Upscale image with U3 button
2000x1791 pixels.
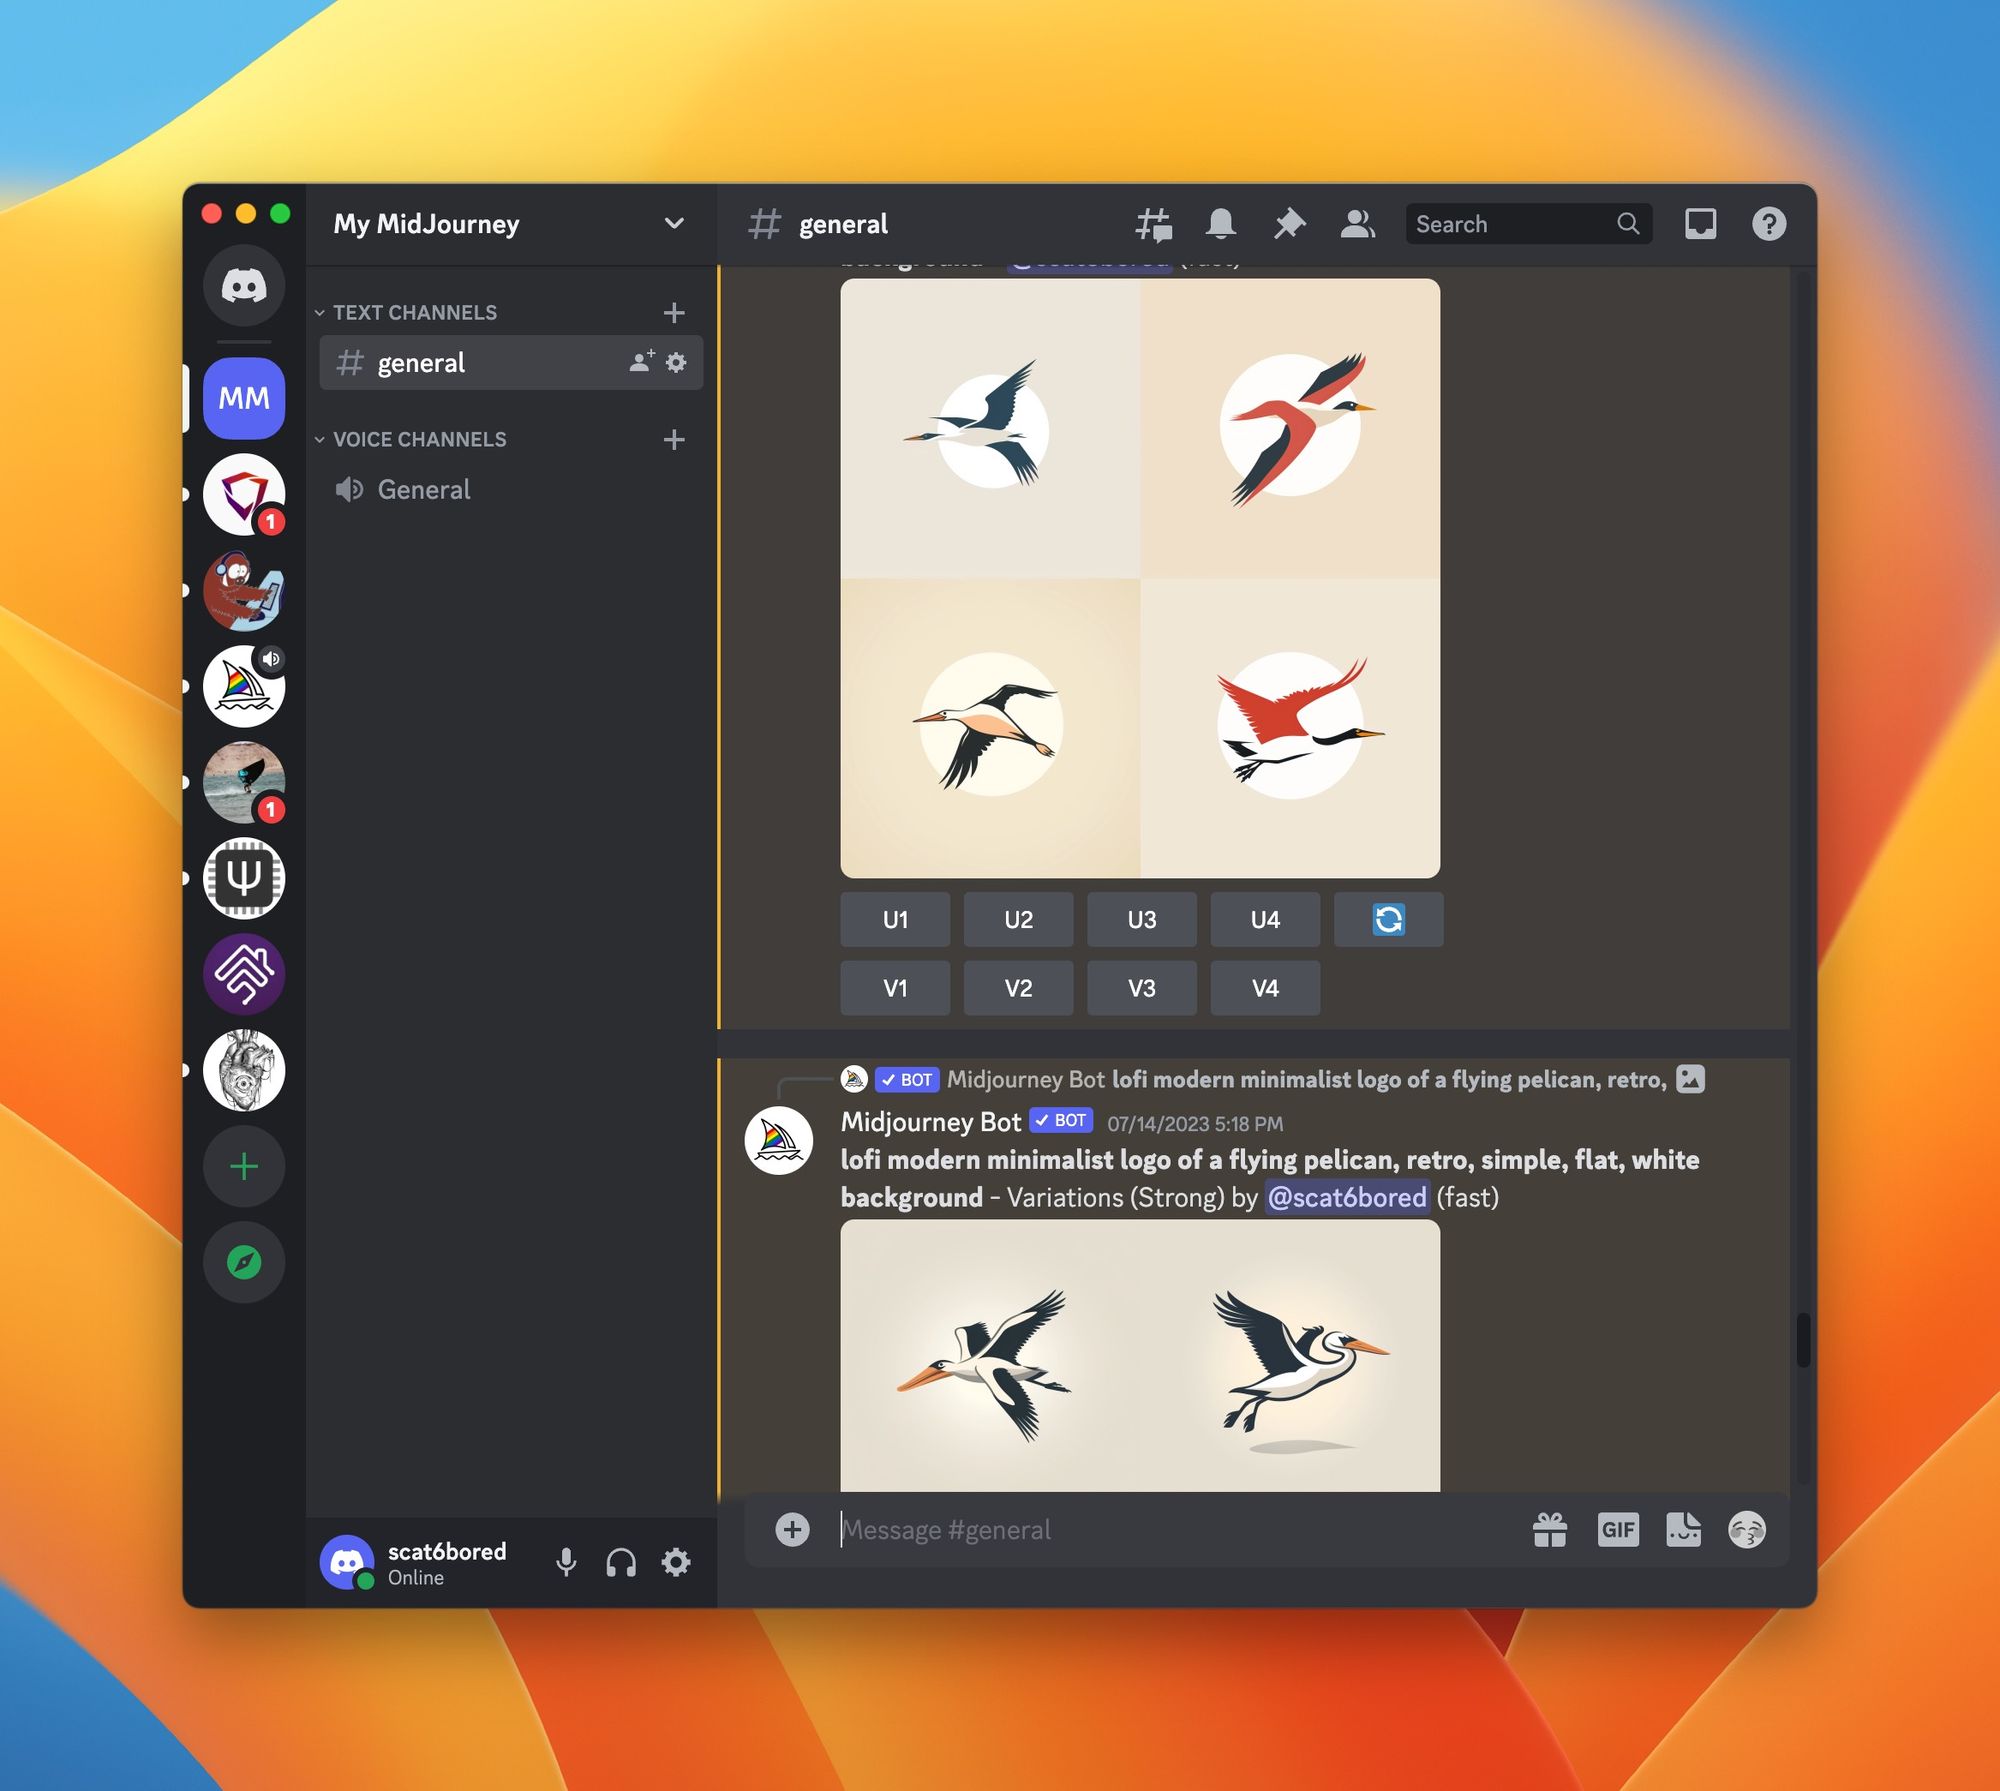tap(1142, 919)
